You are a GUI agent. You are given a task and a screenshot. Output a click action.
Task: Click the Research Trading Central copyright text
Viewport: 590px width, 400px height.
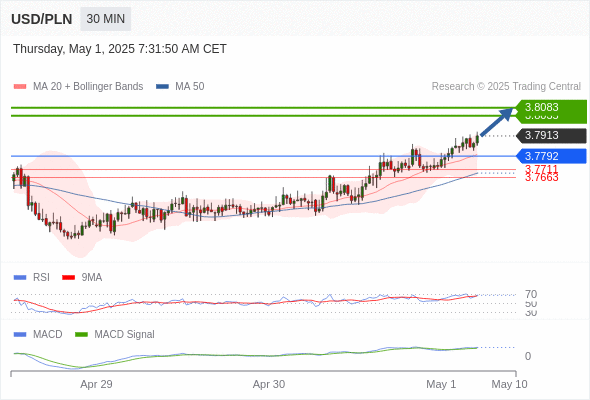point(506,87)
